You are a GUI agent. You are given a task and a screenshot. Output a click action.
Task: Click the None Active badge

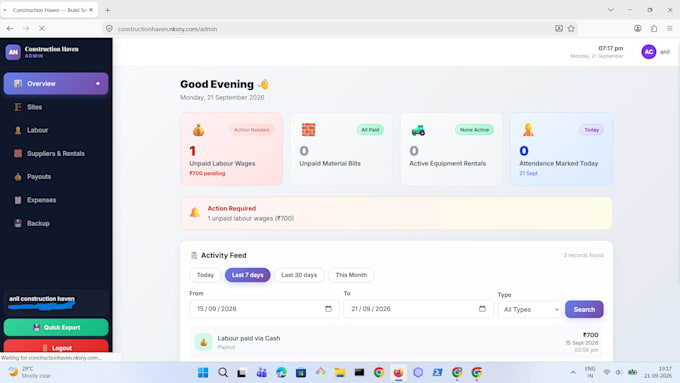coord(474,130)
